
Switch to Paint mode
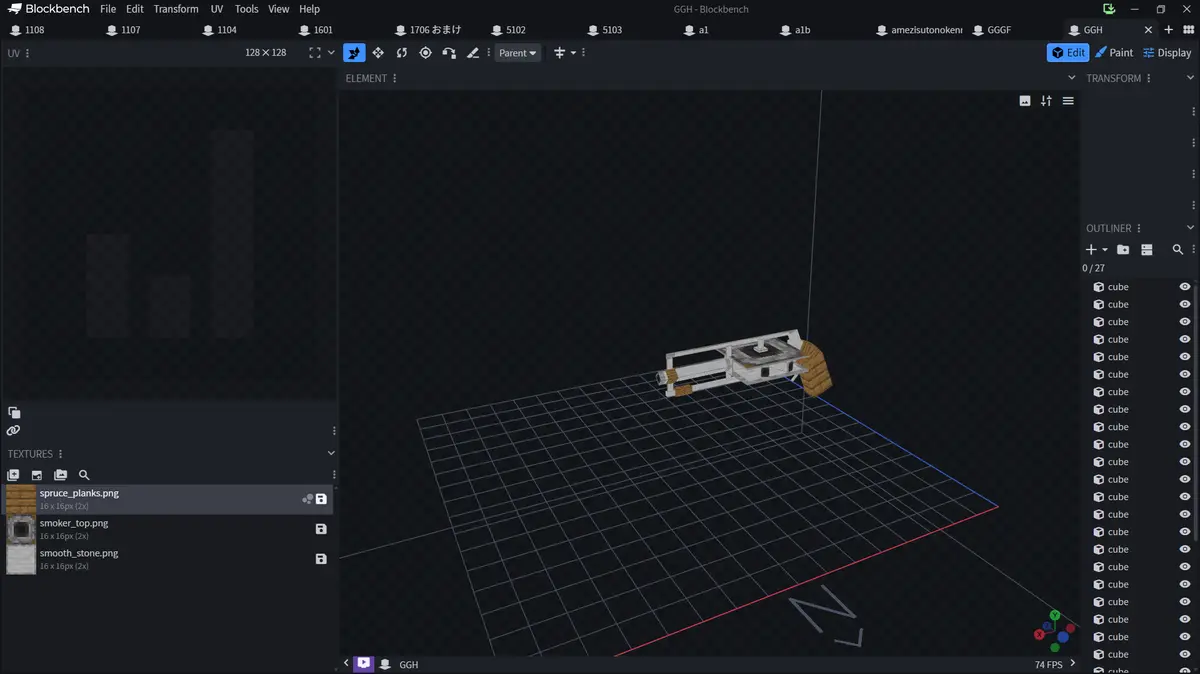pos(1114,53)
